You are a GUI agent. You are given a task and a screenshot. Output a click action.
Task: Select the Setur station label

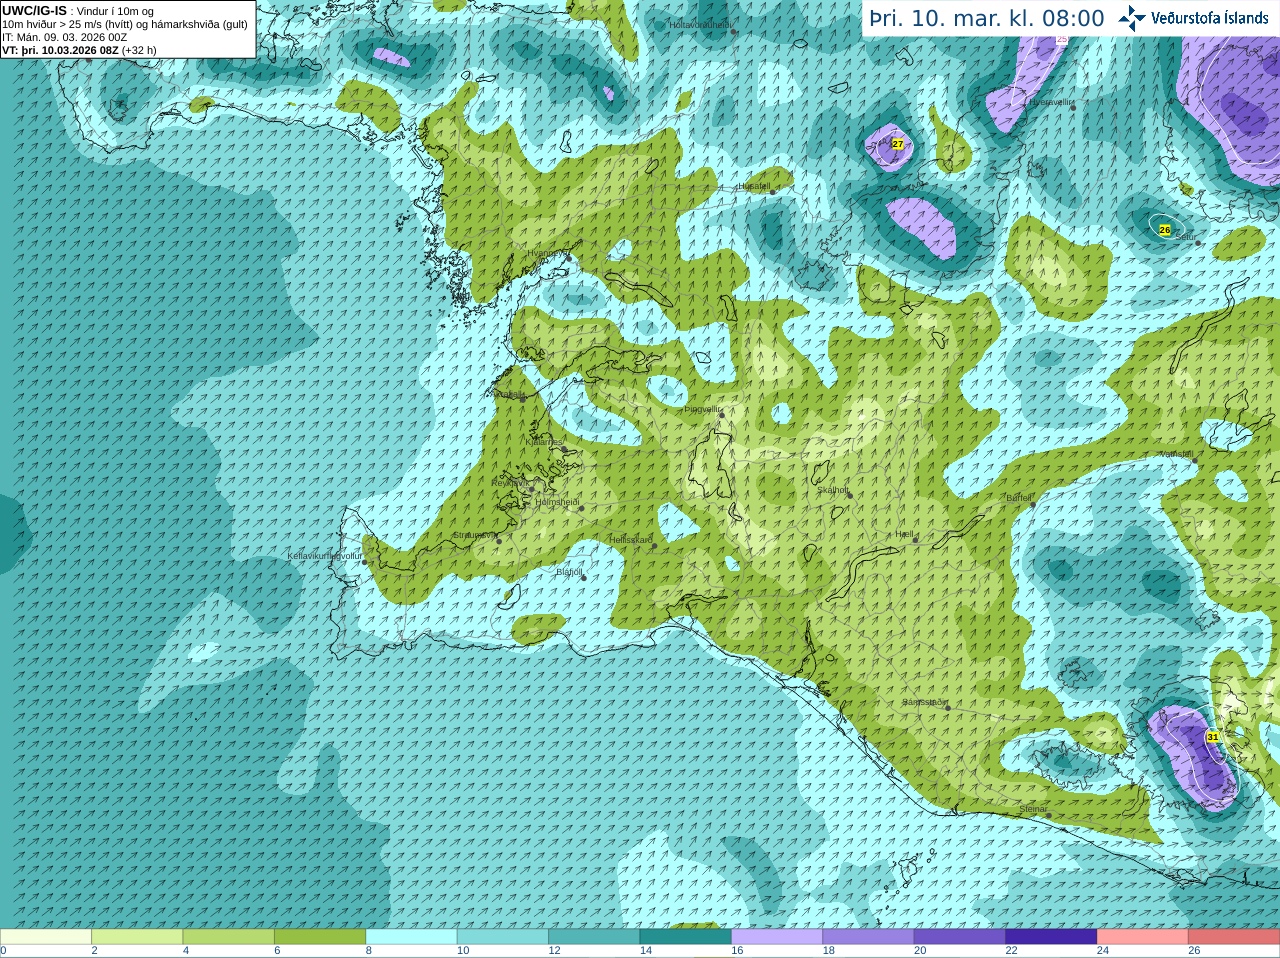[x=1185, y=237]
